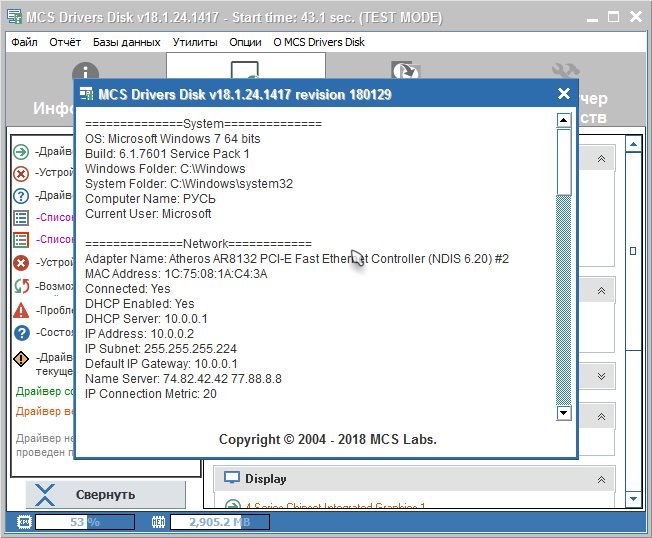Click the solid red X circle icon
The height and width of the screenshot is (538, 652).
pos(21,263)
